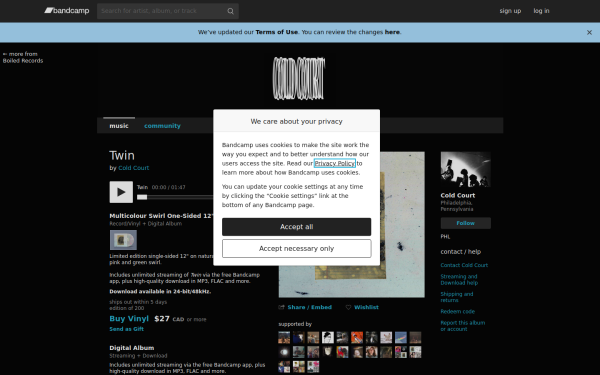Review changes via the 'here' link
600x375 pixels.
(392, 32)
